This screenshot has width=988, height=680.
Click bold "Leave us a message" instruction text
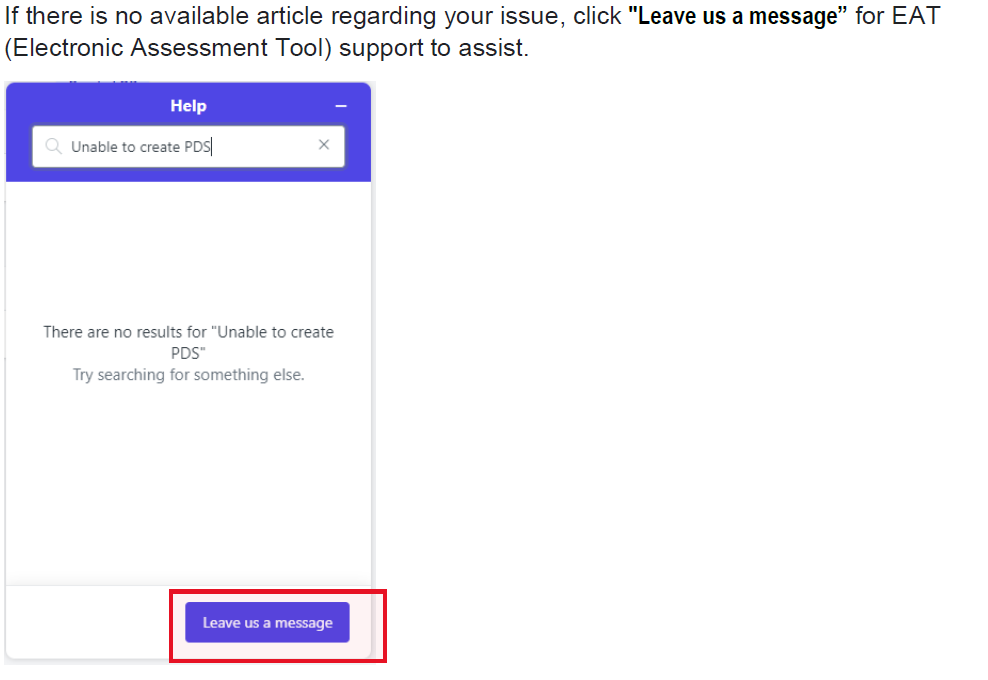point(738,16)
